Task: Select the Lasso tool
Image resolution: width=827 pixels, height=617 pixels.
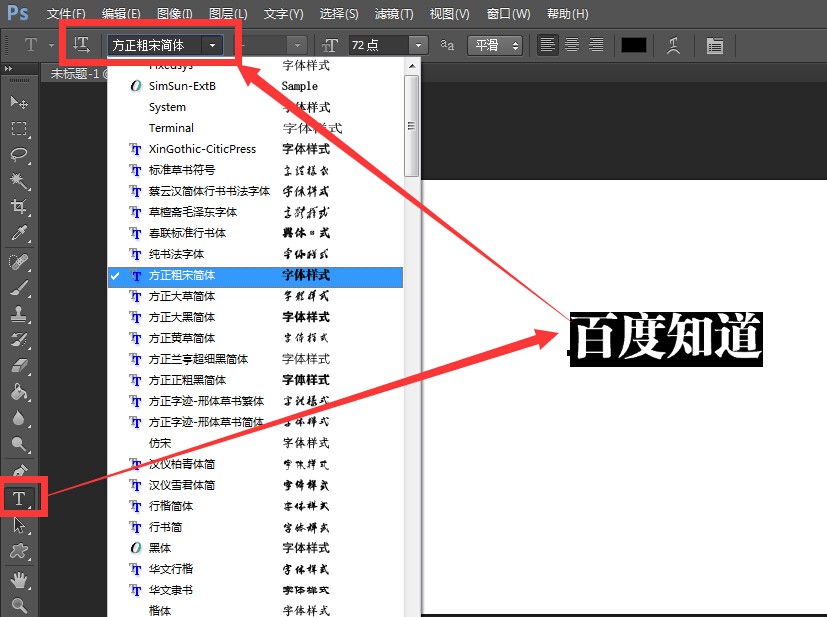Action: (20, 155)
